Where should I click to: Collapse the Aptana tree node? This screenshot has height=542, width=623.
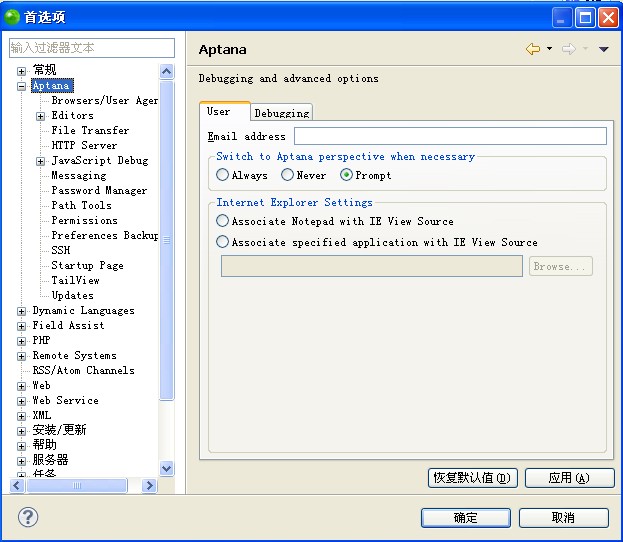click(x=21, y=86)
